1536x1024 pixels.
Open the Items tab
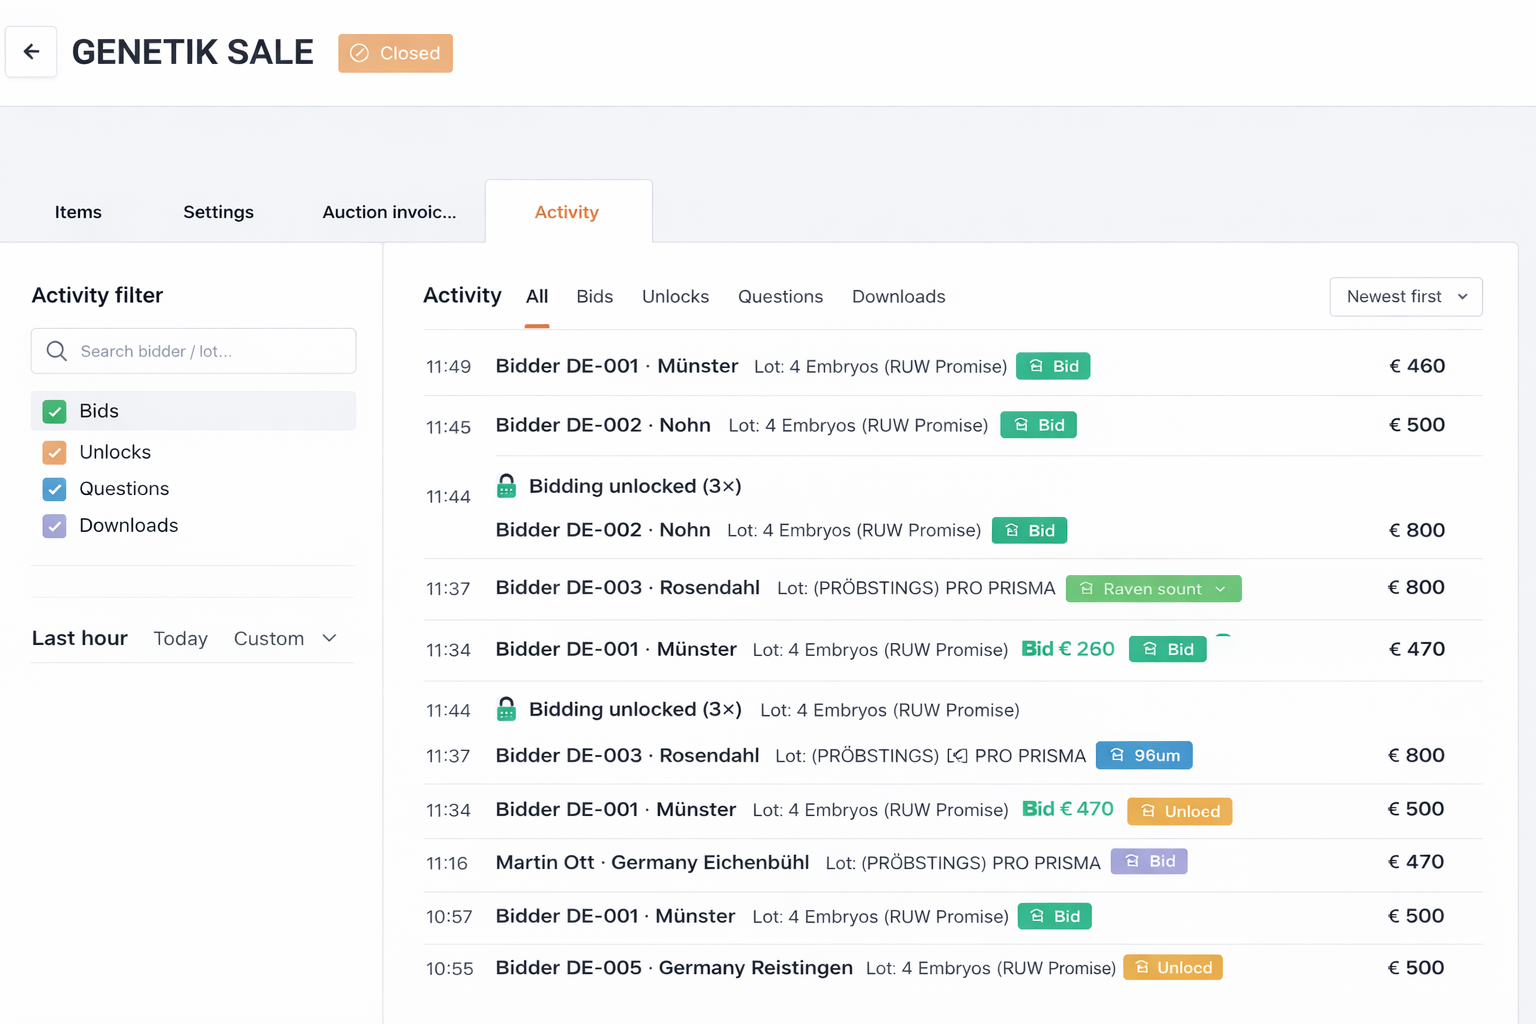[x=78, y=212]
